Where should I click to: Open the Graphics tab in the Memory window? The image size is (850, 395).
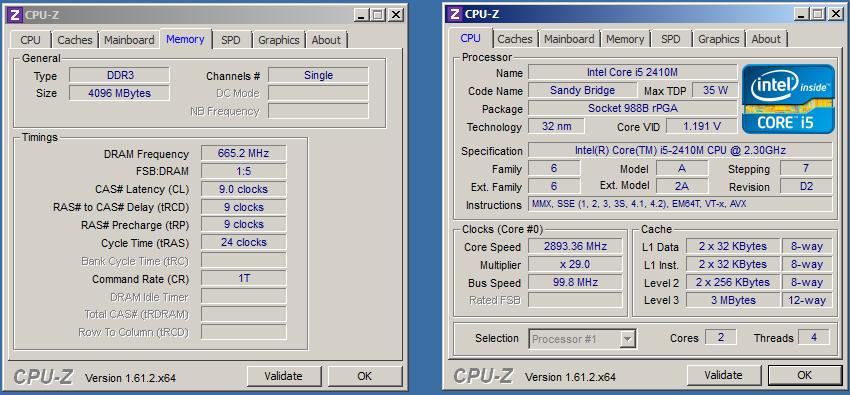(279, 40)
